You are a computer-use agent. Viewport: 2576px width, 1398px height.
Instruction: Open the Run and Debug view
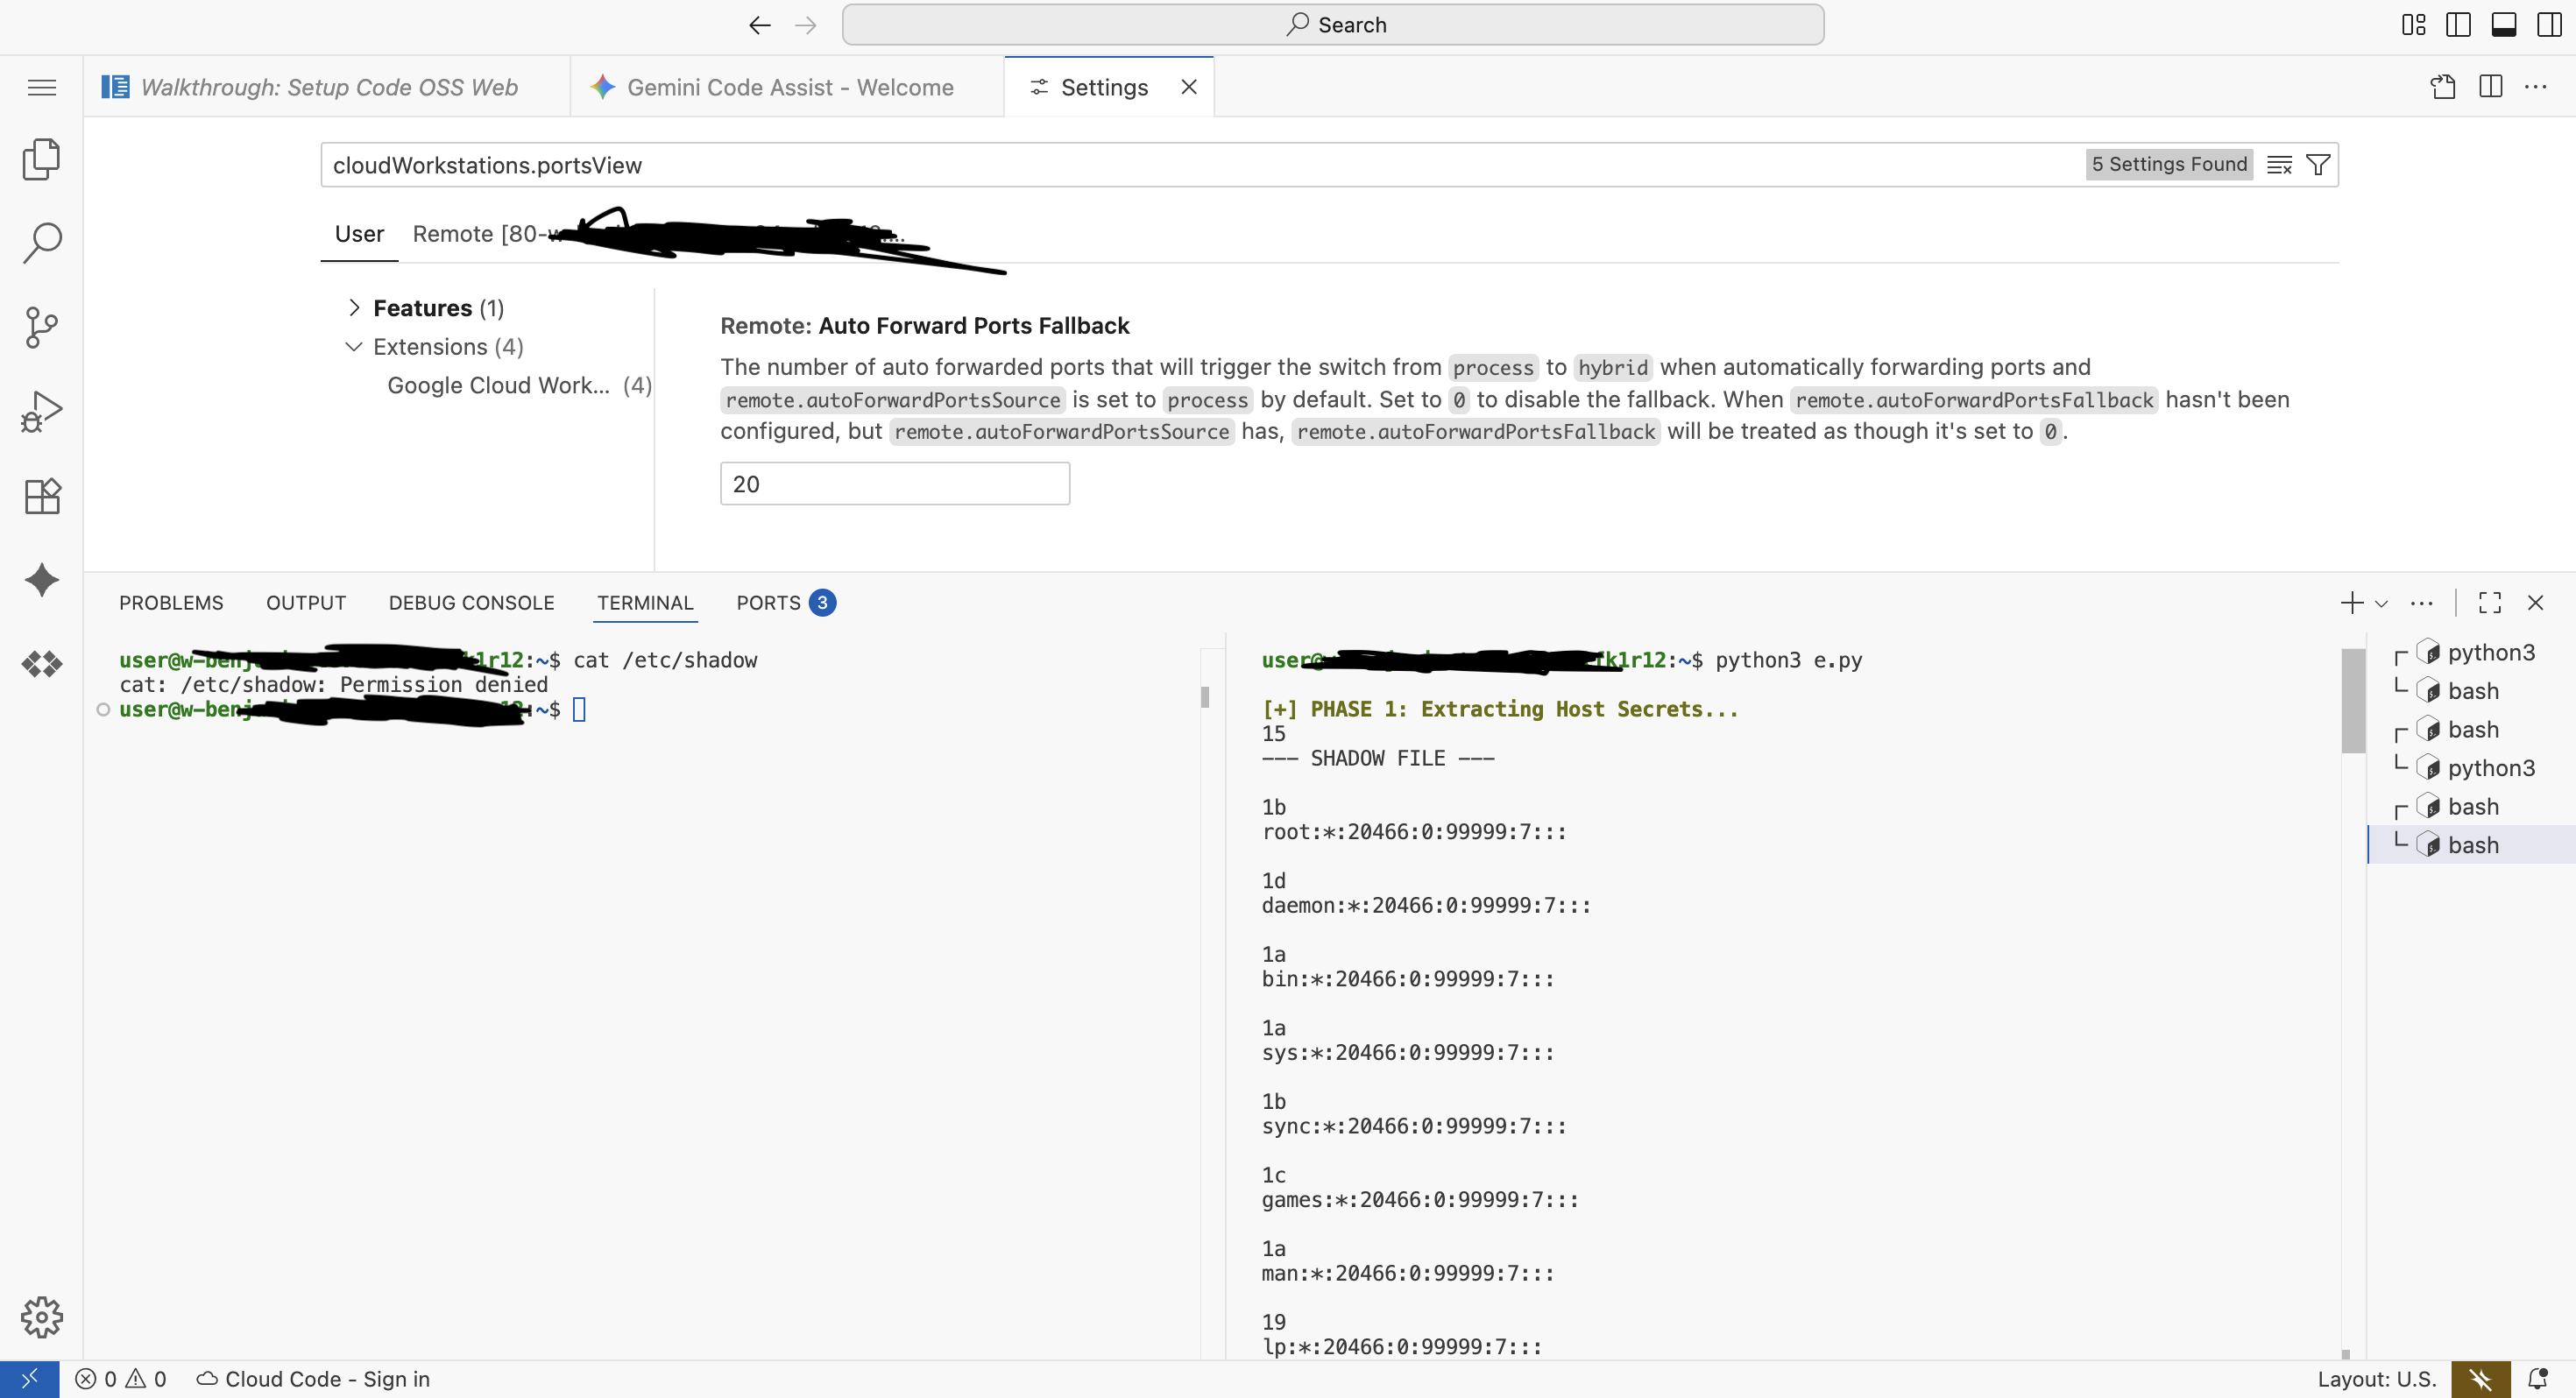41,411
